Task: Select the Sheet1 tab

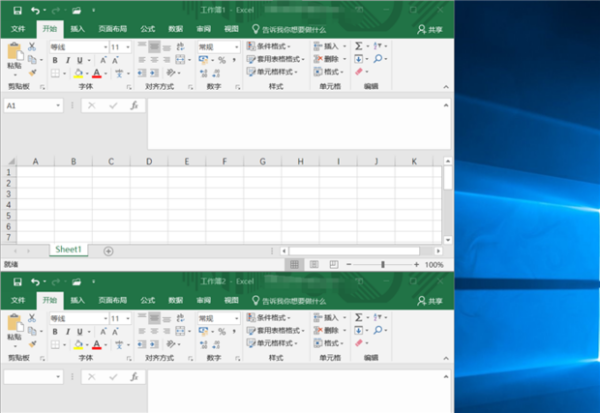Action: 70,249
